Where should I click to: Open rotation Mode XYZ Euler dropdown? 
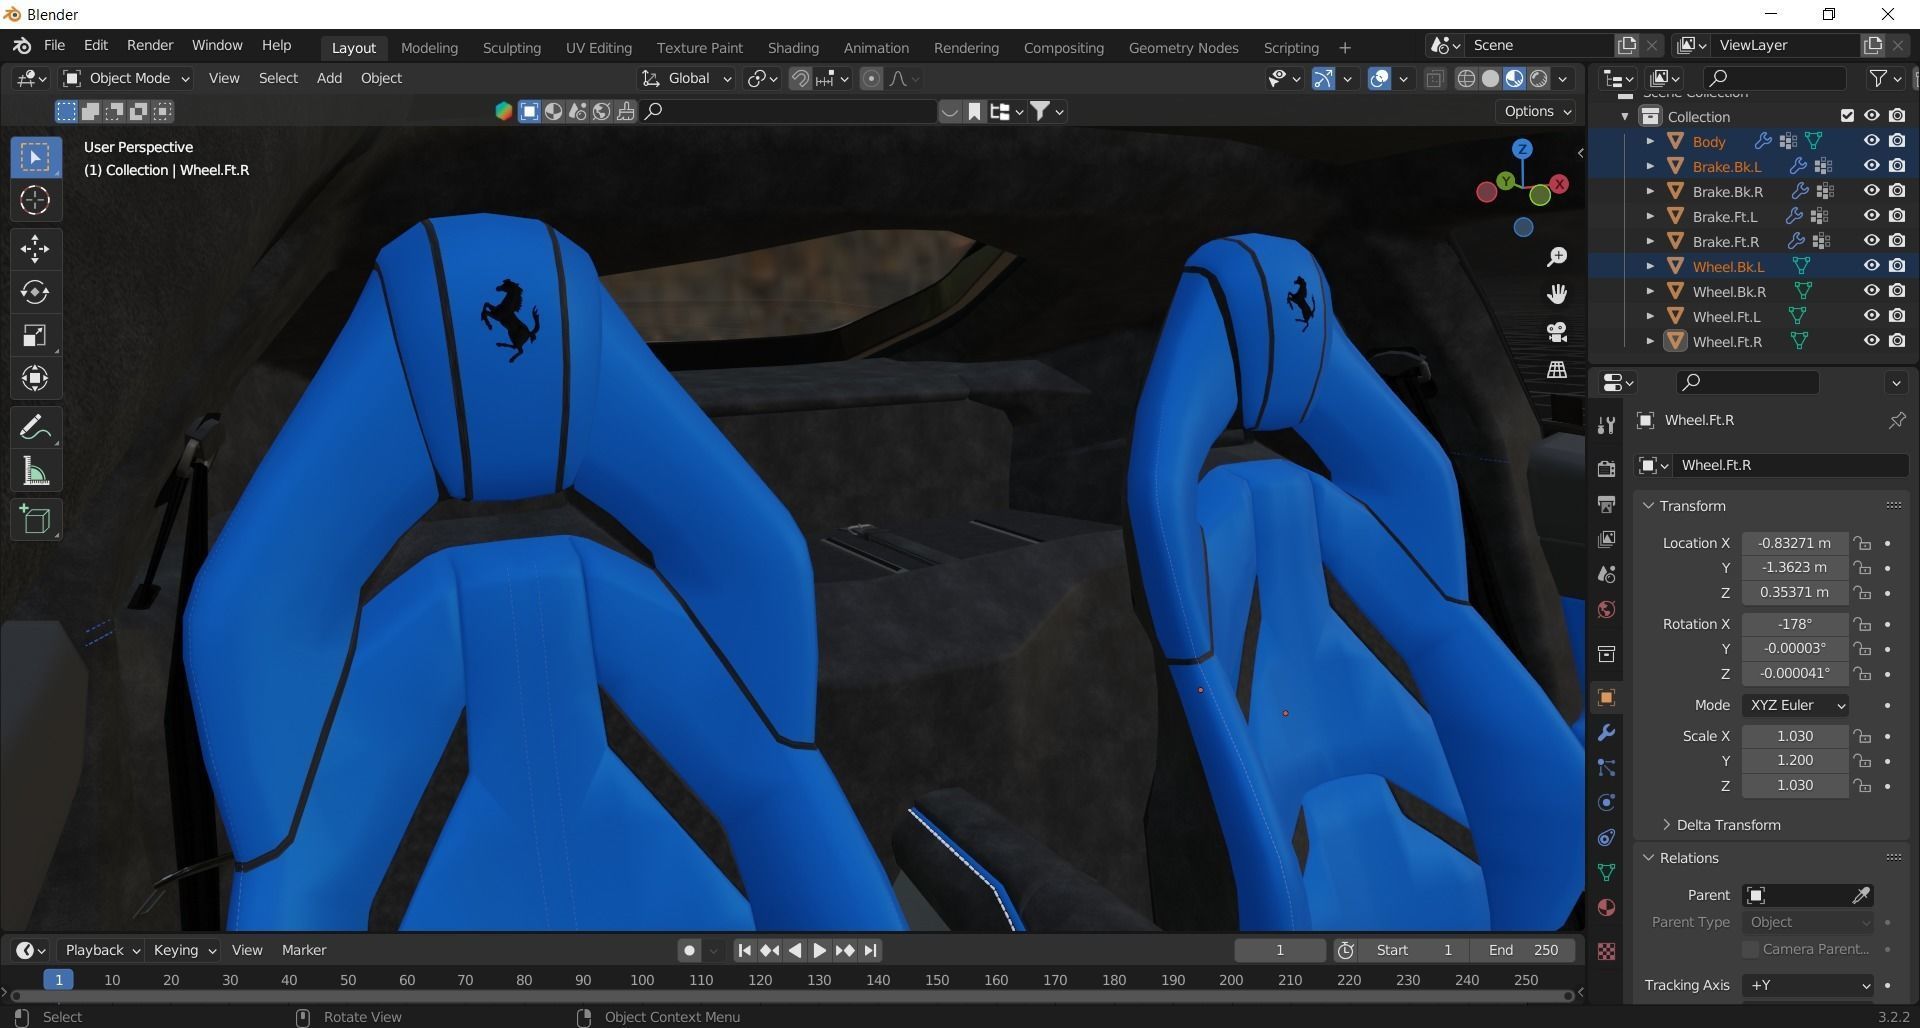coord(1795,705)
